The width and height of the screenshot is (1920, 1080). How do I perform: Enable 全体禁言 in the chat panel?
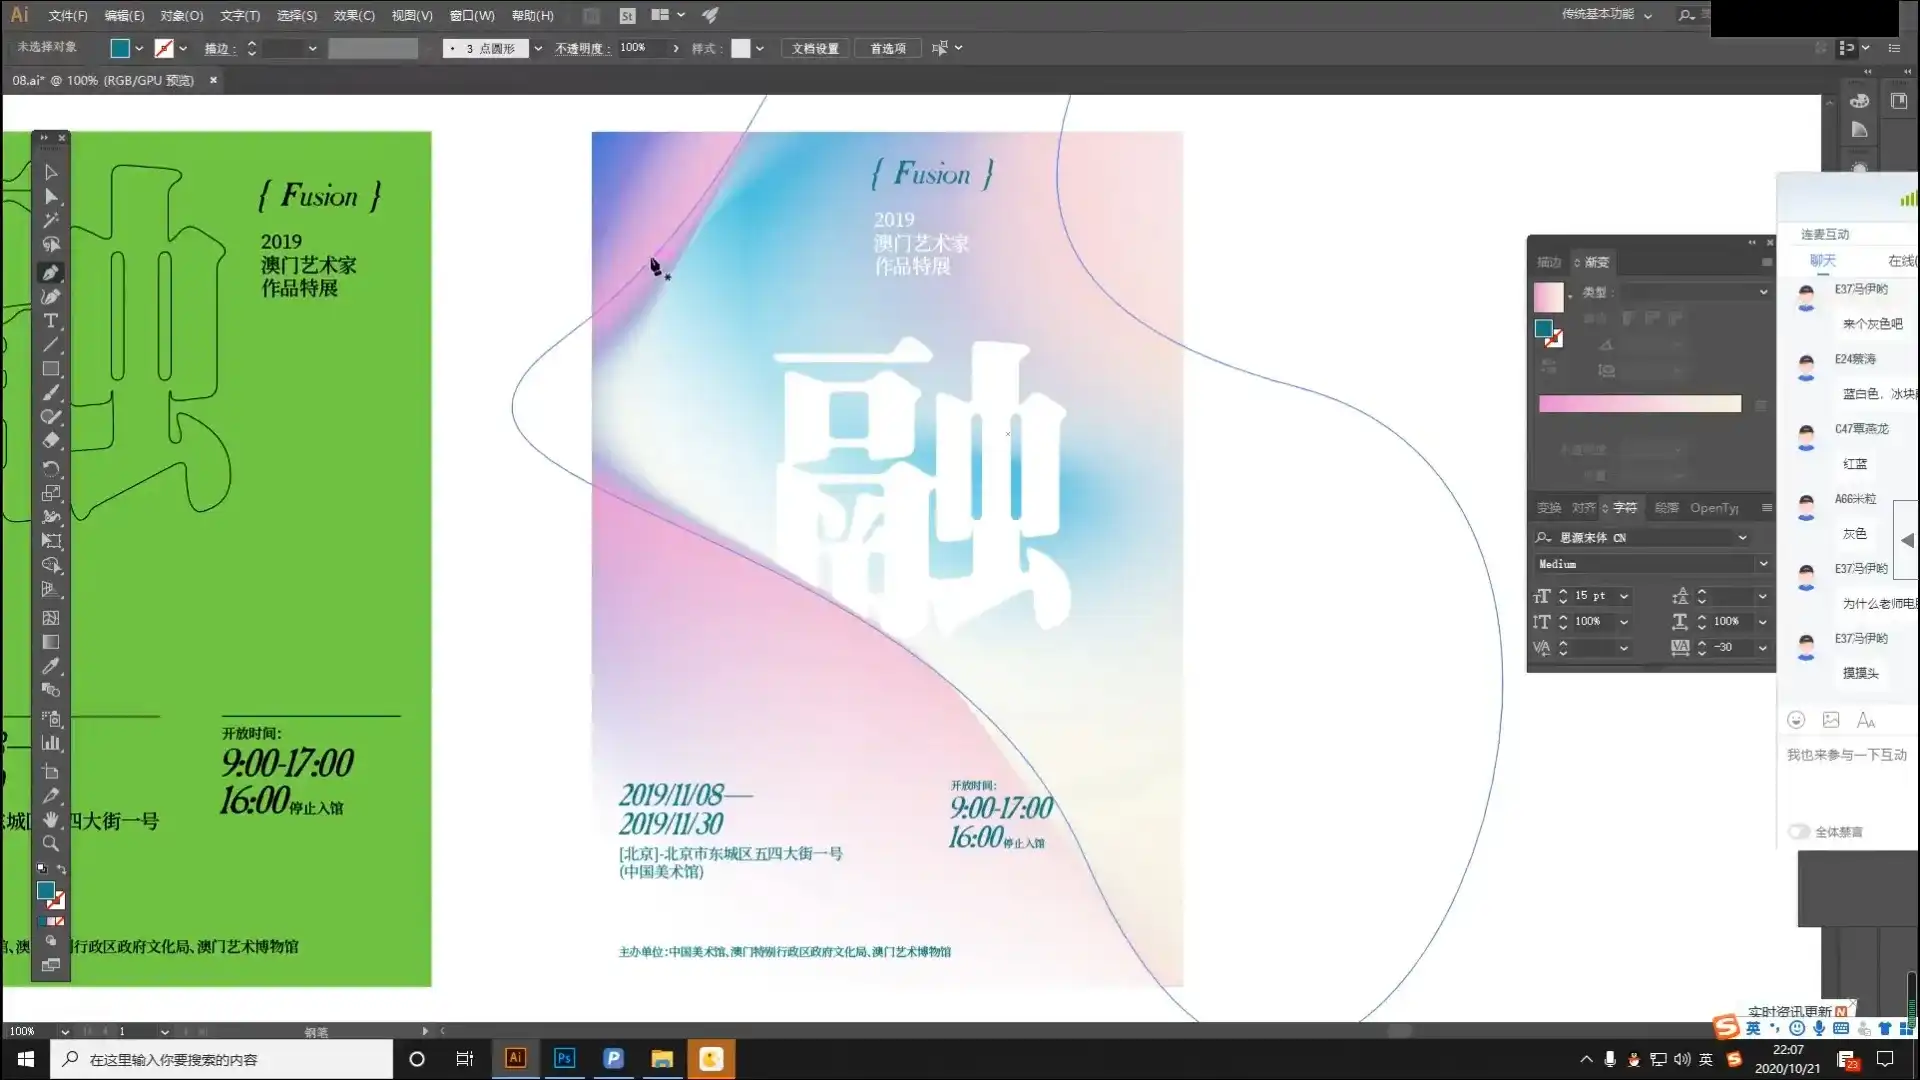pos(1800,831)
